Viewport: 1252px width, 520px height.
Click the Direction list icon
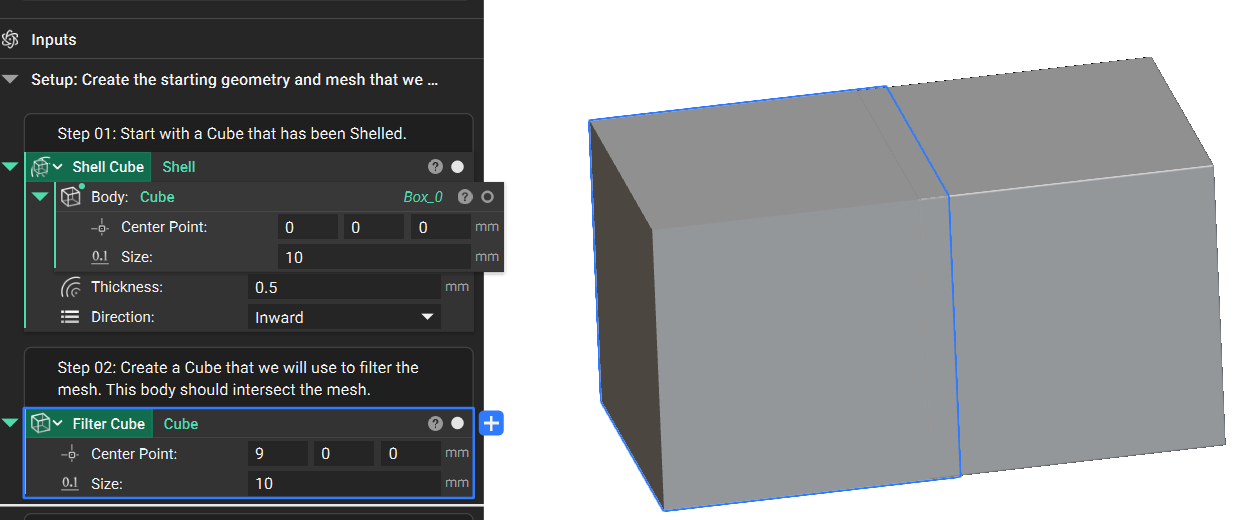[x=70, y=317]
